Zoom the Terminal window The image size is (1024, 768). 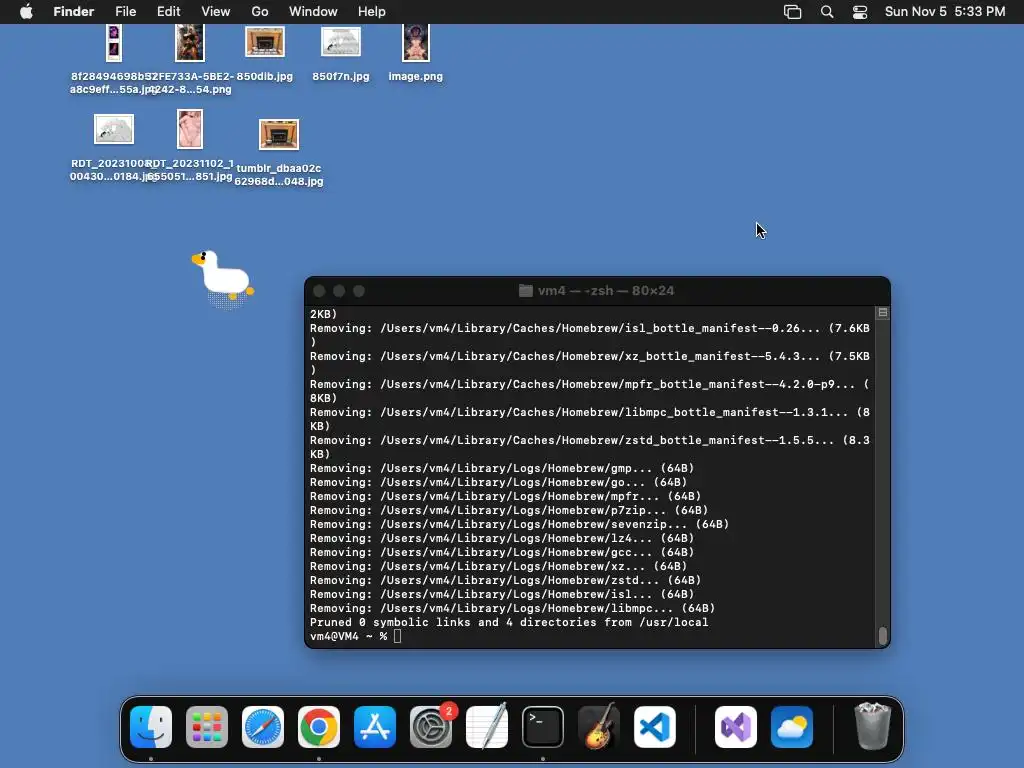pos(359,291)
